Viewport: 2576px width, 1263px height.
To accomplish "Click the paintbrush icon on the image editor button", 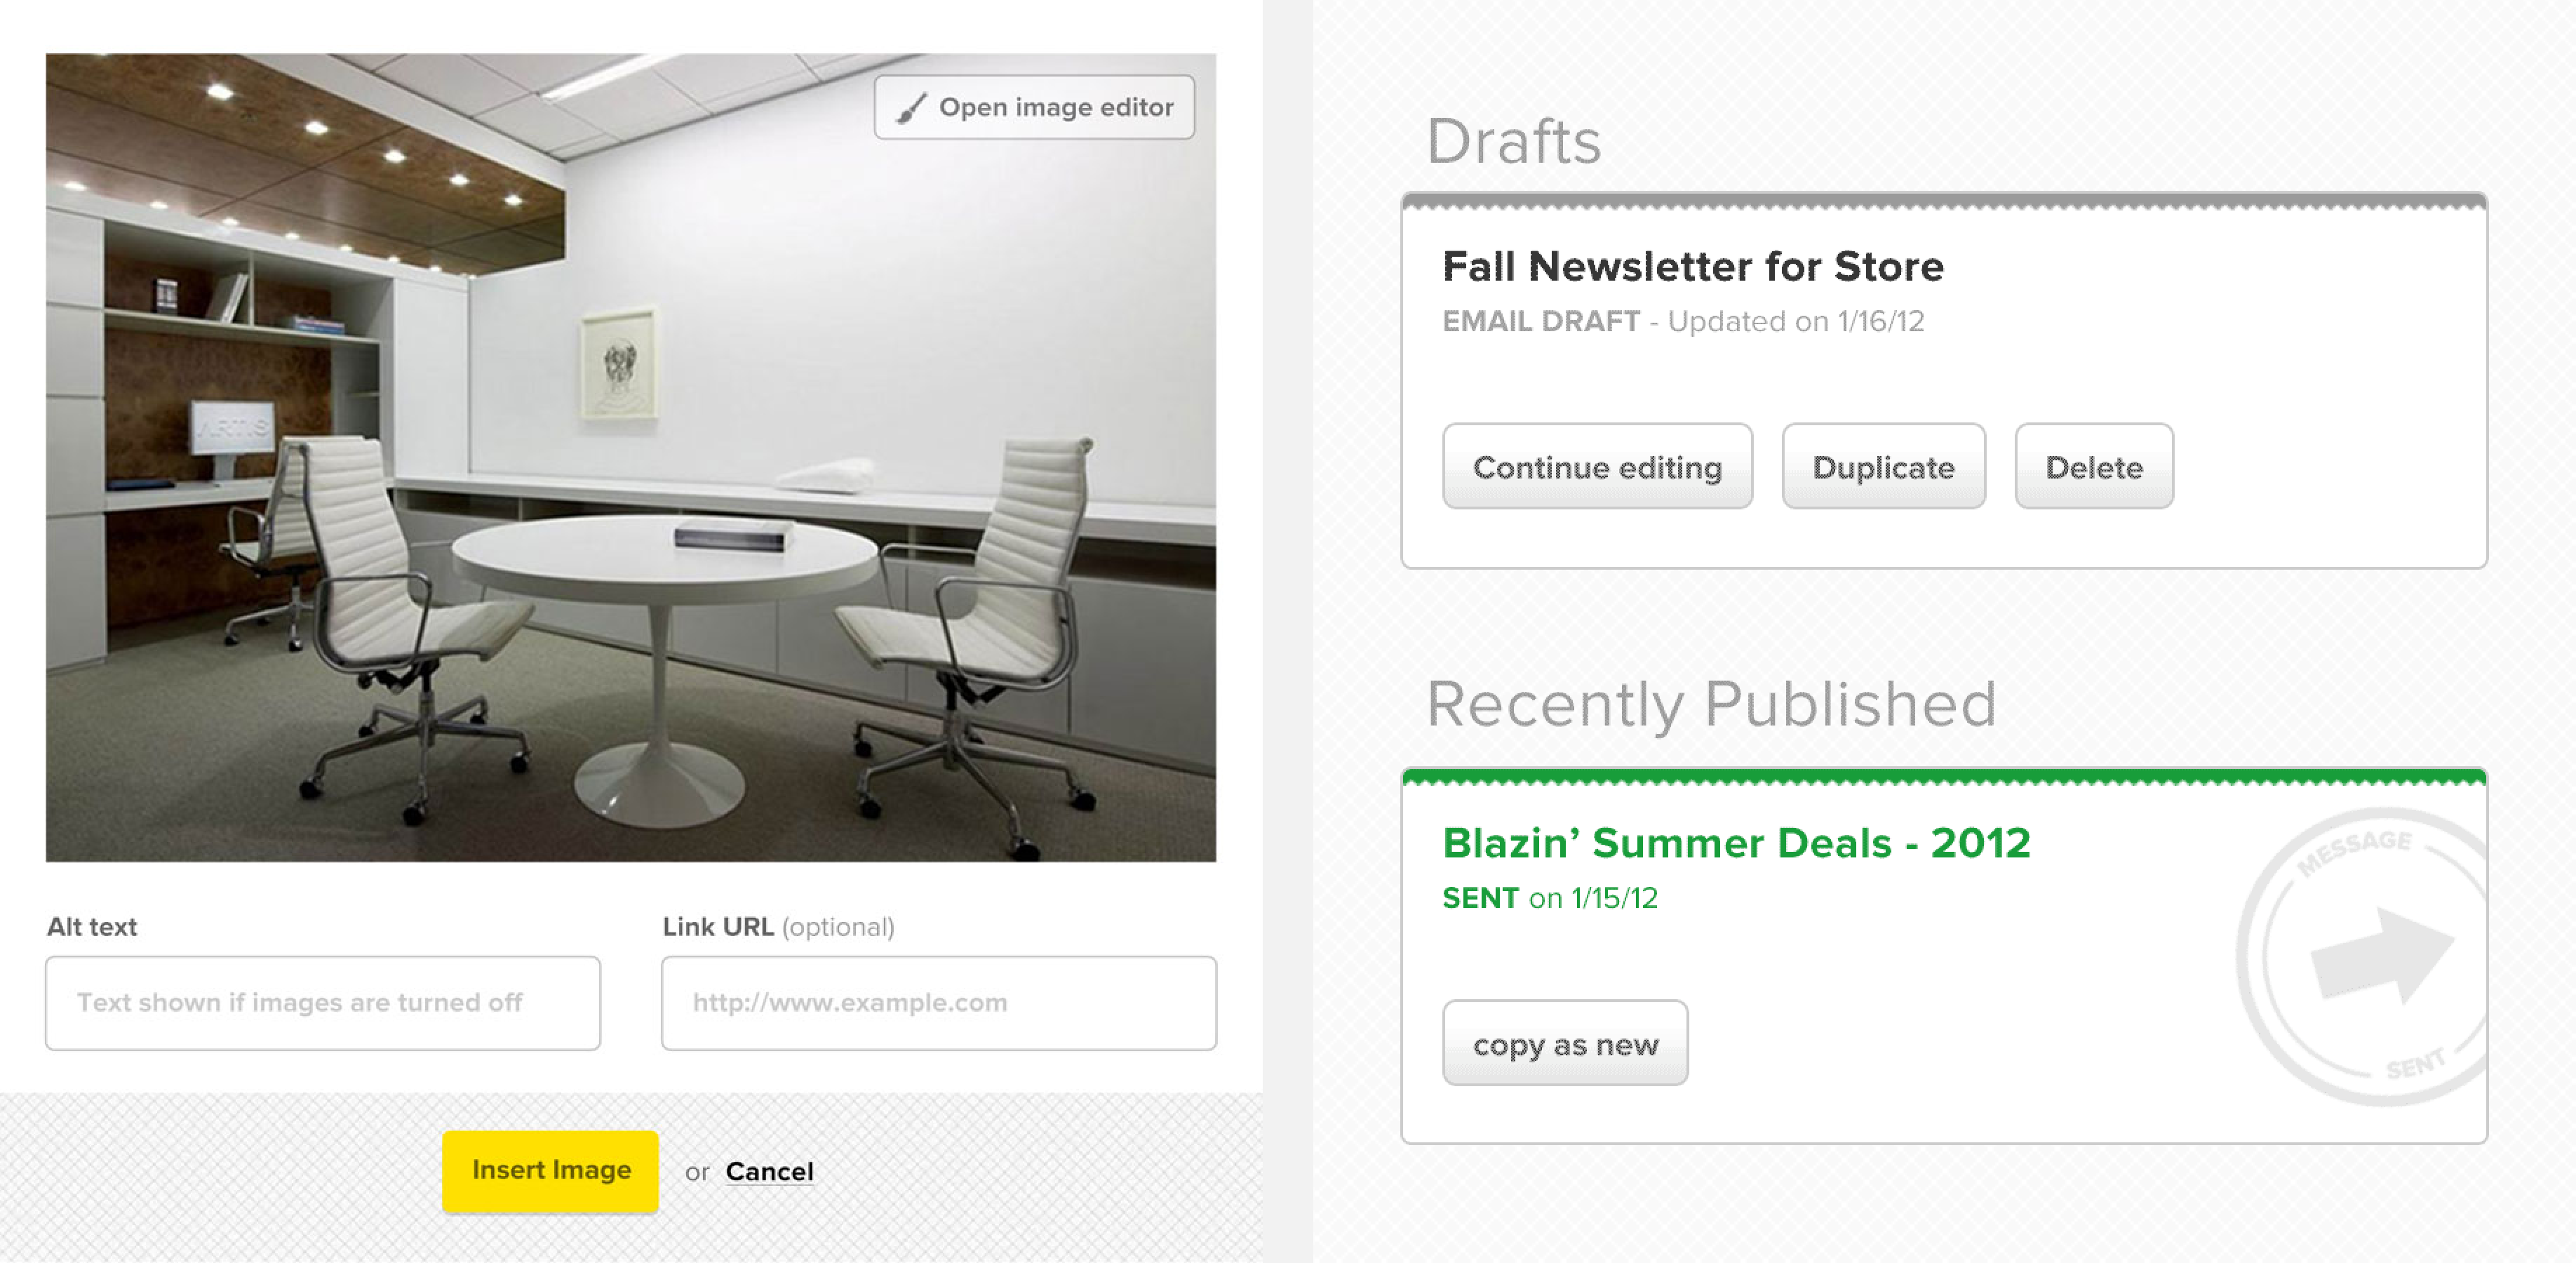I will (910, 108).
